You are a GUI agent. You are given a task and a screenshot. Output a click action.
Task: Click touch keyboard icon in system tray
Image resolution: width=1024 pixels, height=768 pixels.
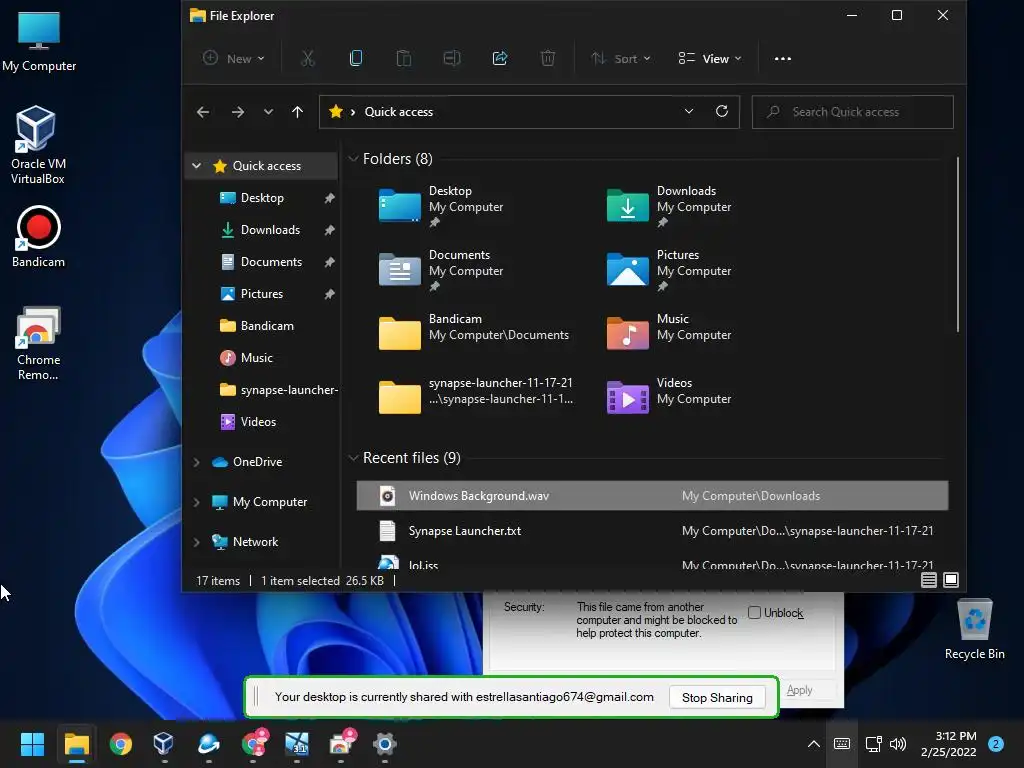842,744
